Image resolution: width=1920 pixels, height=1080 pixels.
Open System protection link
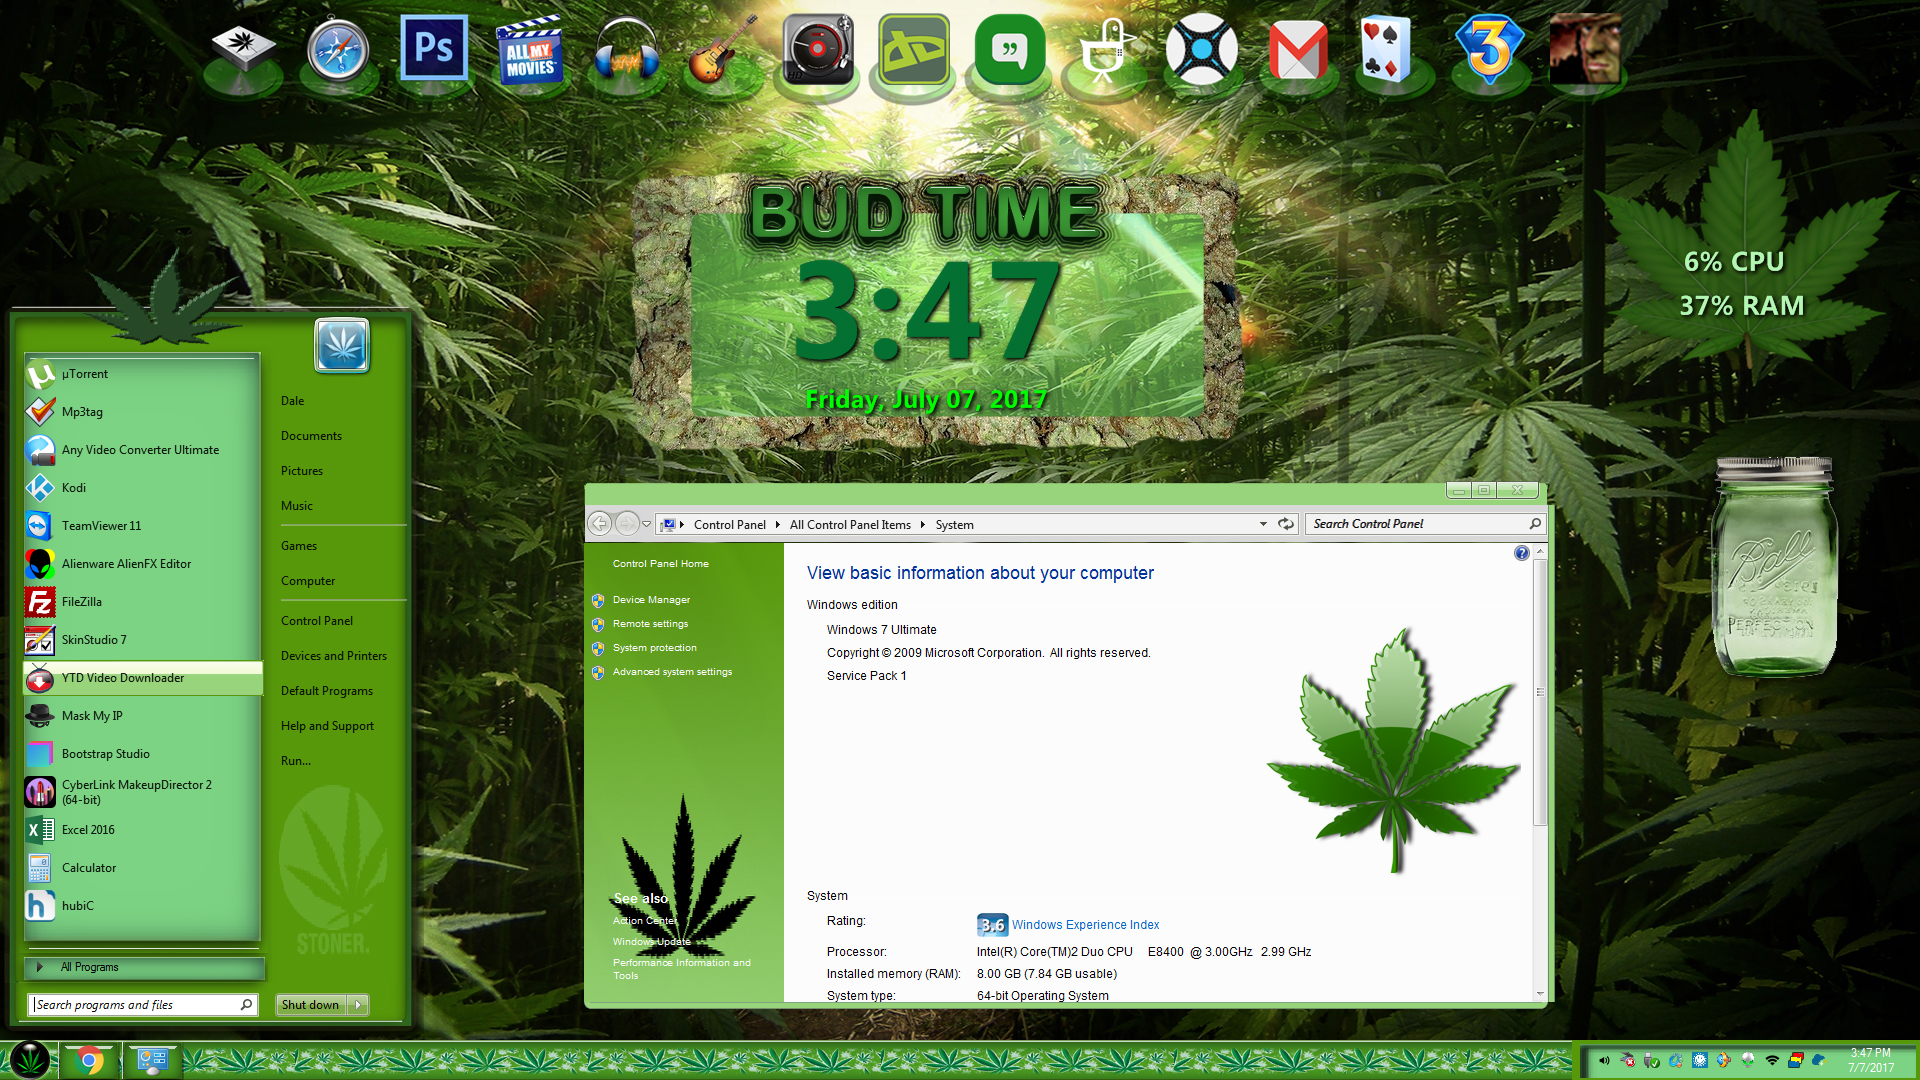[655, 648]
